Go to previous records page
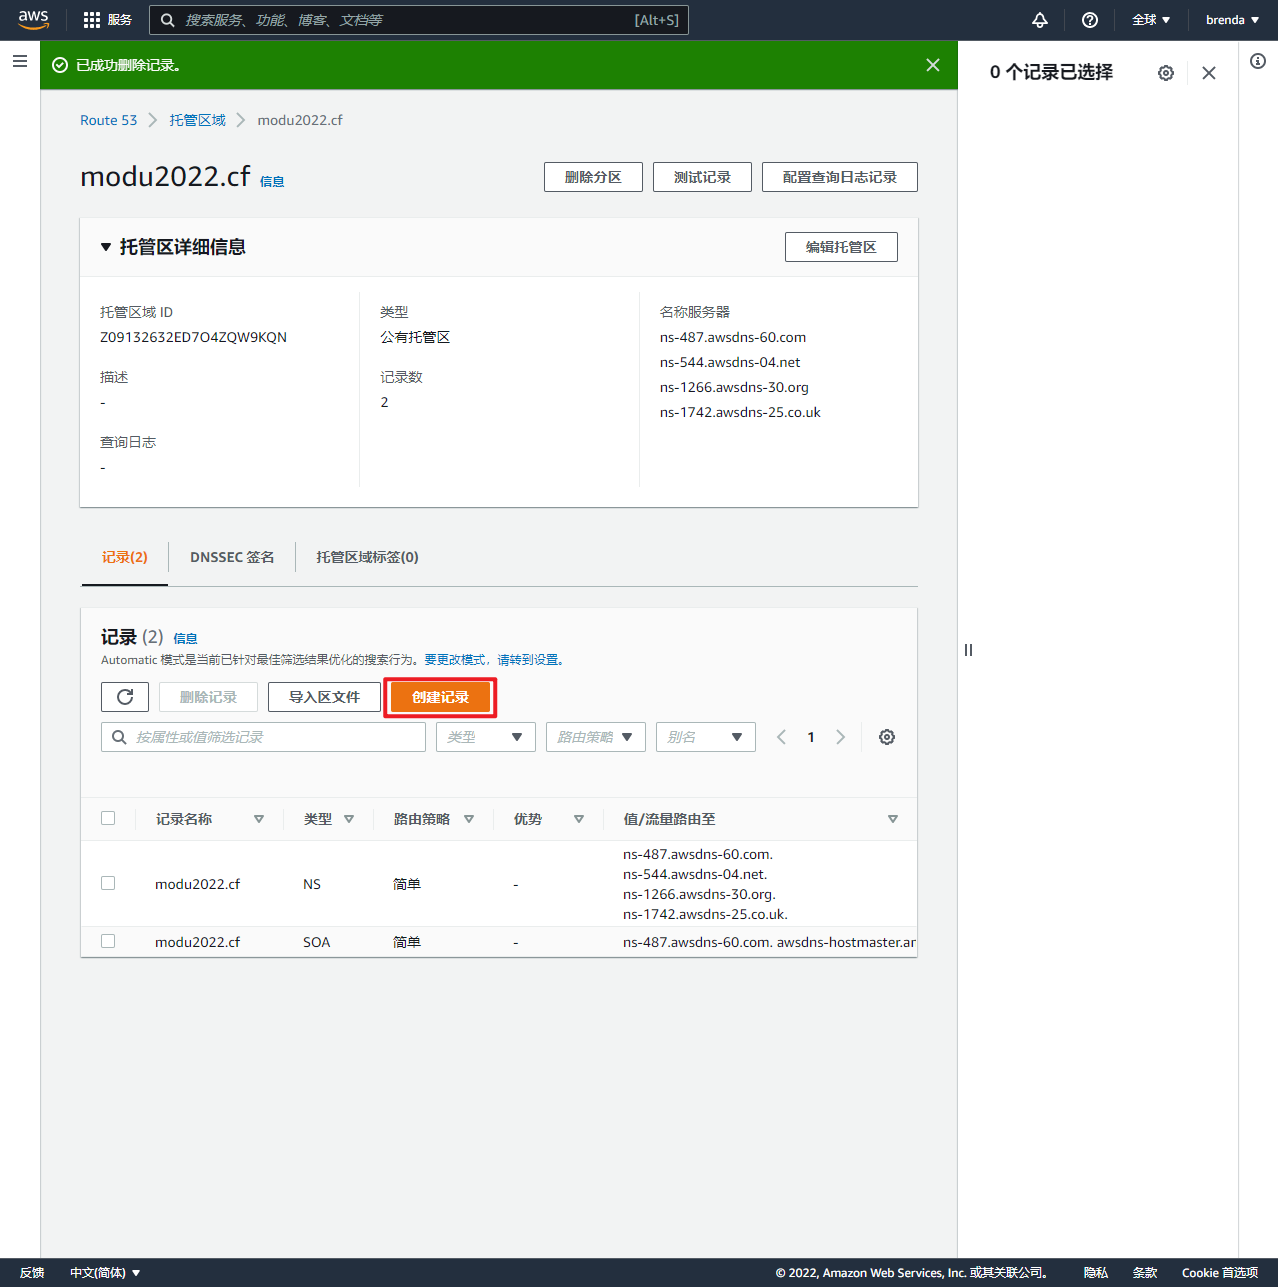1278x1287 pixels. coord(781,737)
